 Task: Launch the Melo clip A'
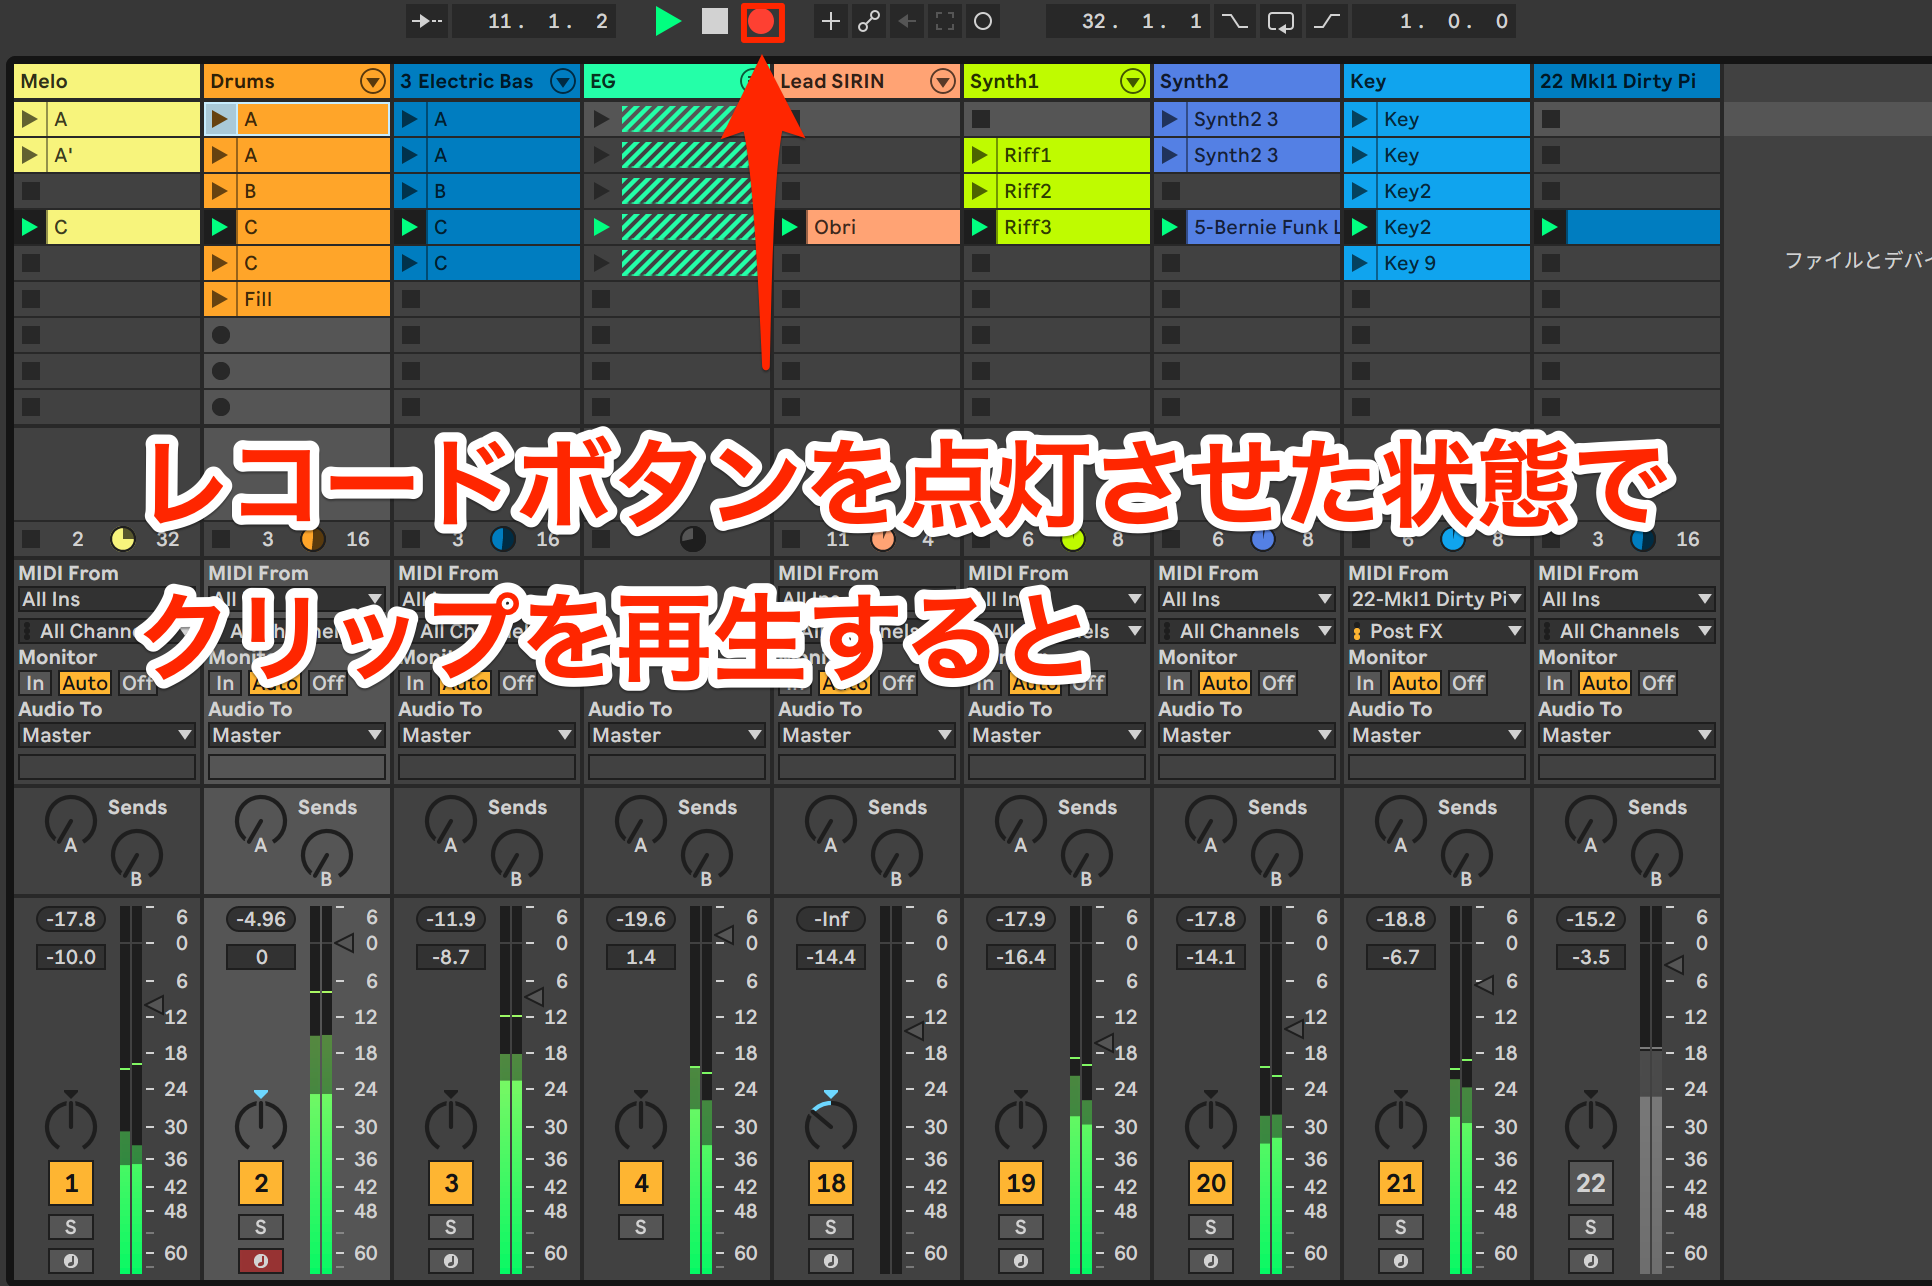30,155
